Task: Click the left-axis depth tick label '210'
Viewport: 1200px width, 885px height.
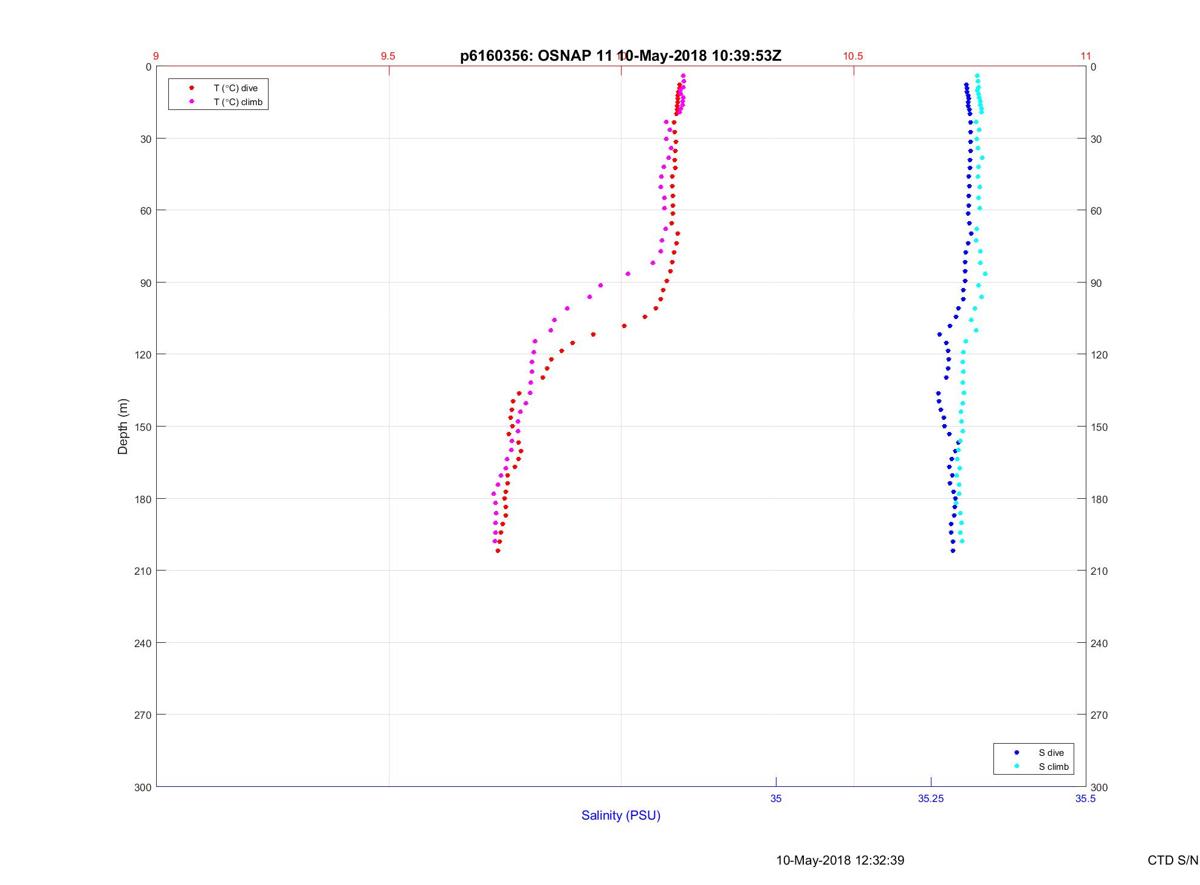Action: (141, 571)
